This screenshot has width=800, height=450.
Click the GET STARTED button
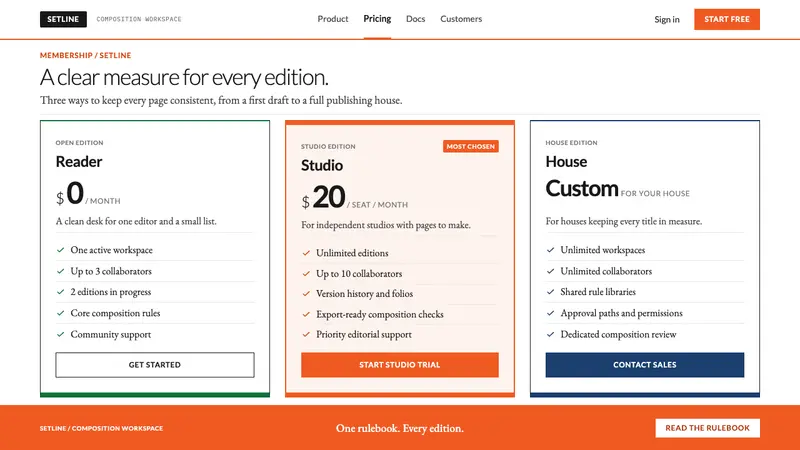pos(155,365)
